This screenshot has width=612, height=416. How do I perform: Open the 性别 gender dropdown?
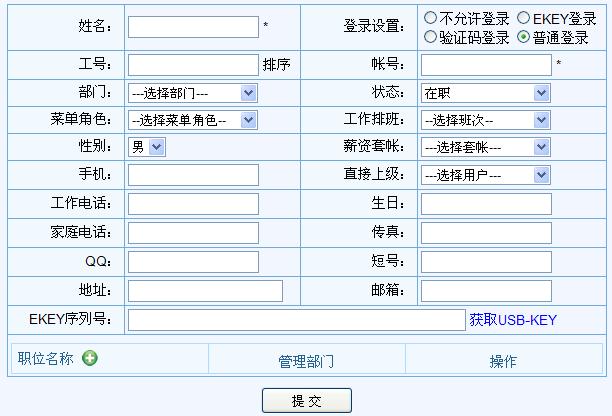tap(147, 147)
